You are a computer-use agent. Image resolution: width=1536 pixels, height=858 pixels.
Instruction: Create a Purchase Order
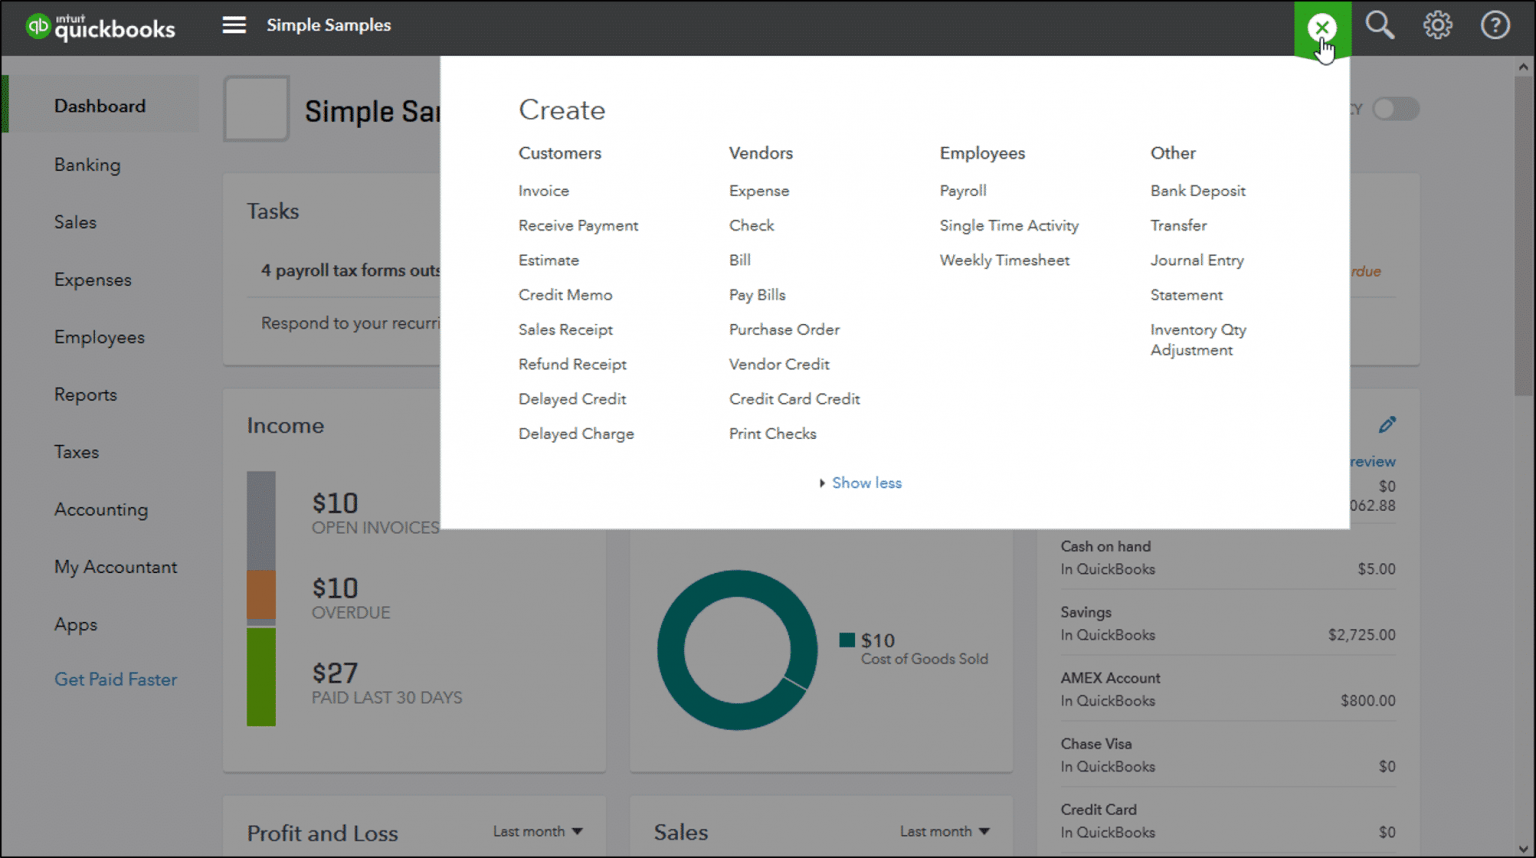coord(784,329)
